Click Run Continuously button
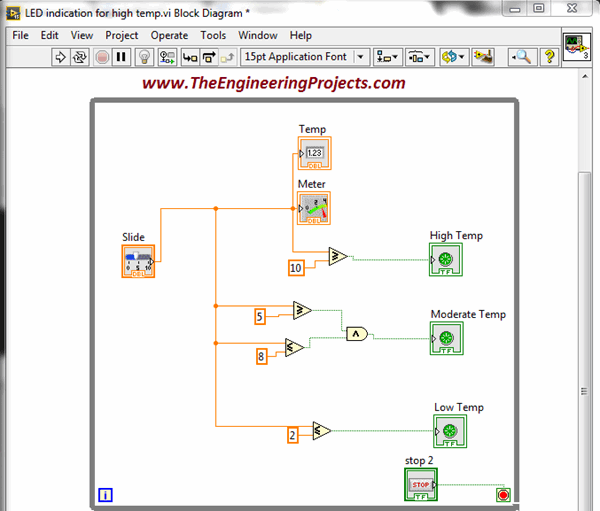Screen dimensions: 600x511 80,57
